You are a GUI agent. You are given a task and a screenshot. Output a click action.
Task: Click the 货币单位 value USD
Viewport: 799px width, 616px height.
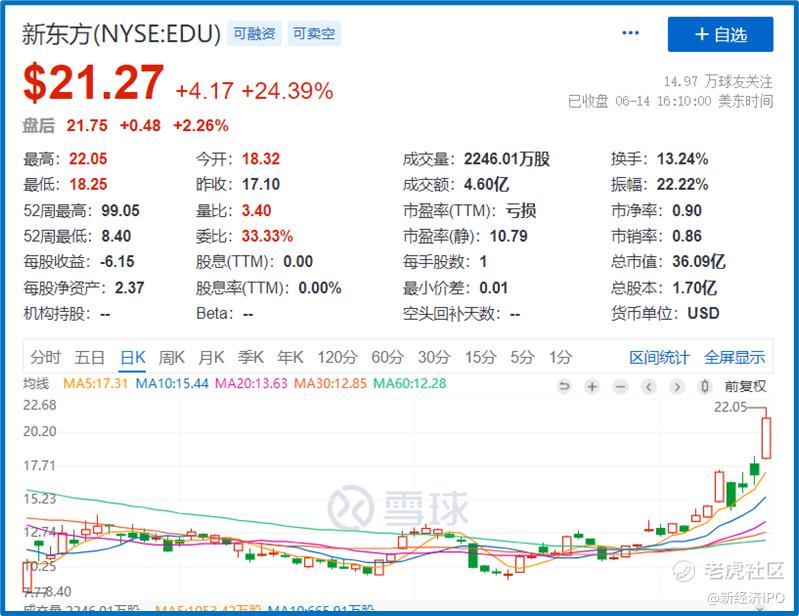click(x=703, y=313)
